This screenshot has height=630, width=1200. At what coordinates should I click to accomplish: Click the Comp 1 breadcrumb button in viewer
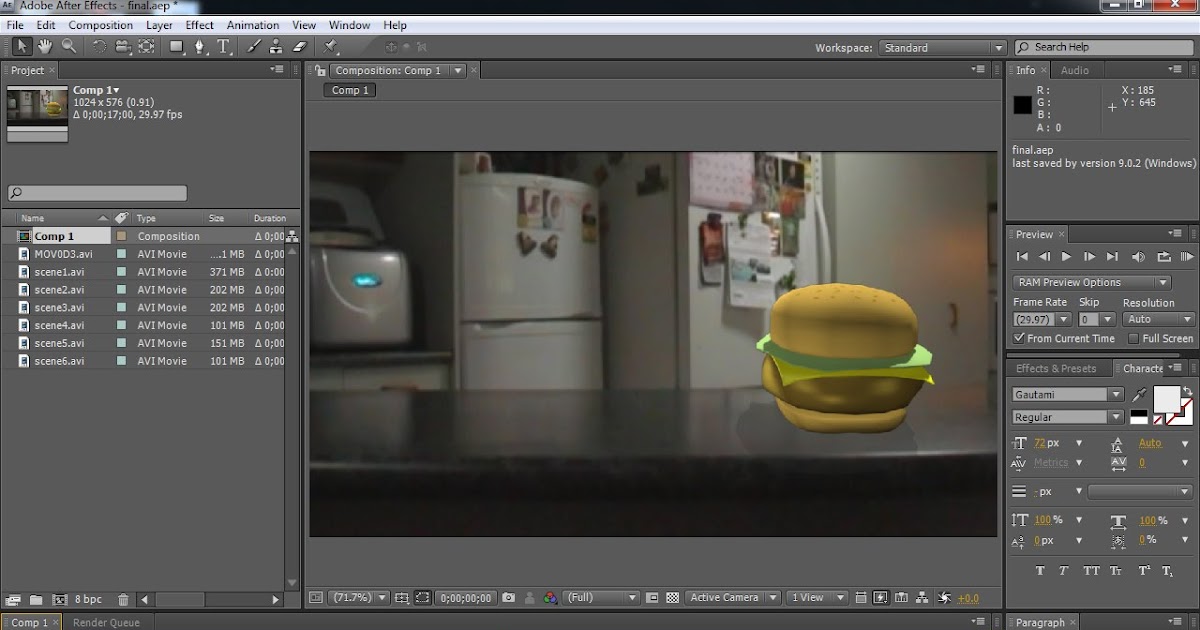pos(350,90)
